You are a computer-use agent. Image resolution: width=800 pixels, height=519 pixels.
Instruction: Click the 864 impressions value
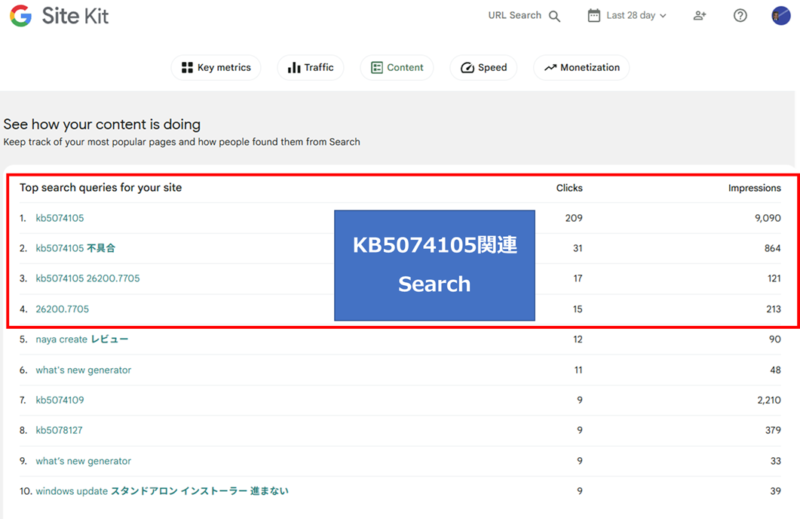click(x=772, y=249)
